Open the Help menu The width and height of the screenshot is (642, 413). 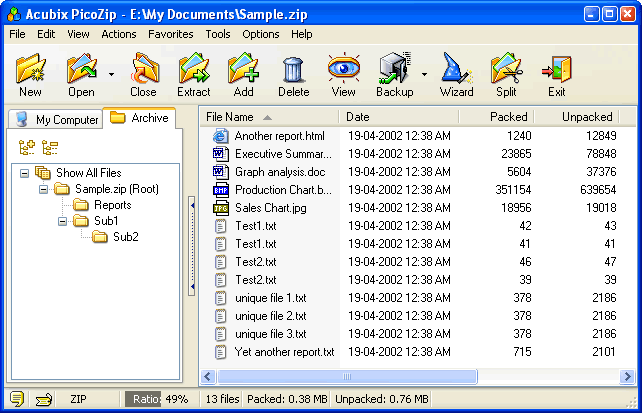pyautogui.click(x=302, y=34)
